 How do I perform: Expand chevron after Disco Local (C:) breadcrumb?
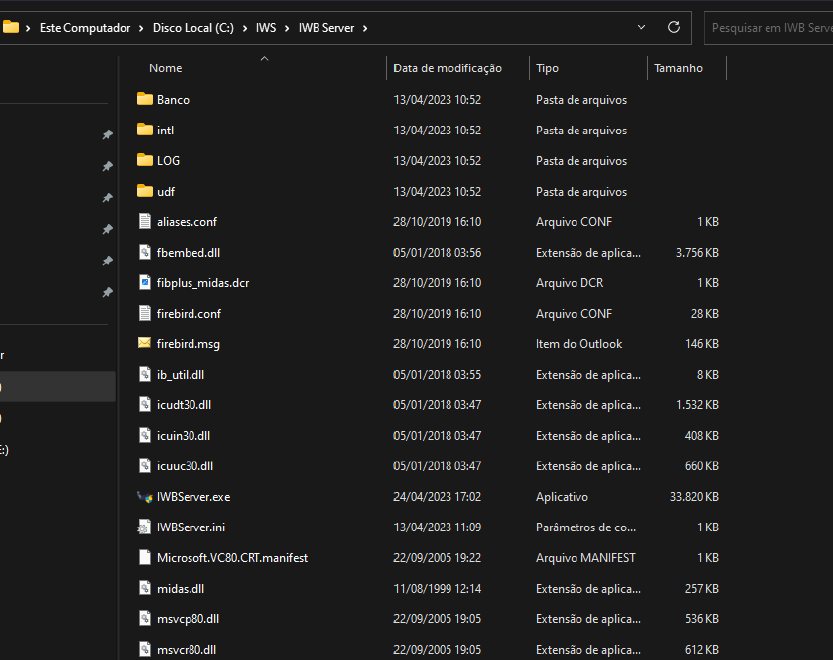pyautogui.click(x=244, y=28)
